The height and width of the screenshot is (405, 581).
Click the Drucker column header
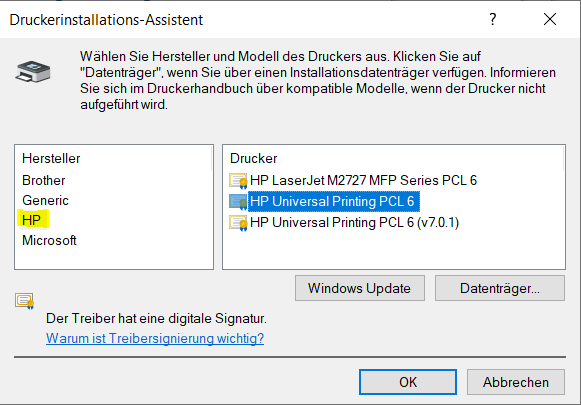[253, 159]
